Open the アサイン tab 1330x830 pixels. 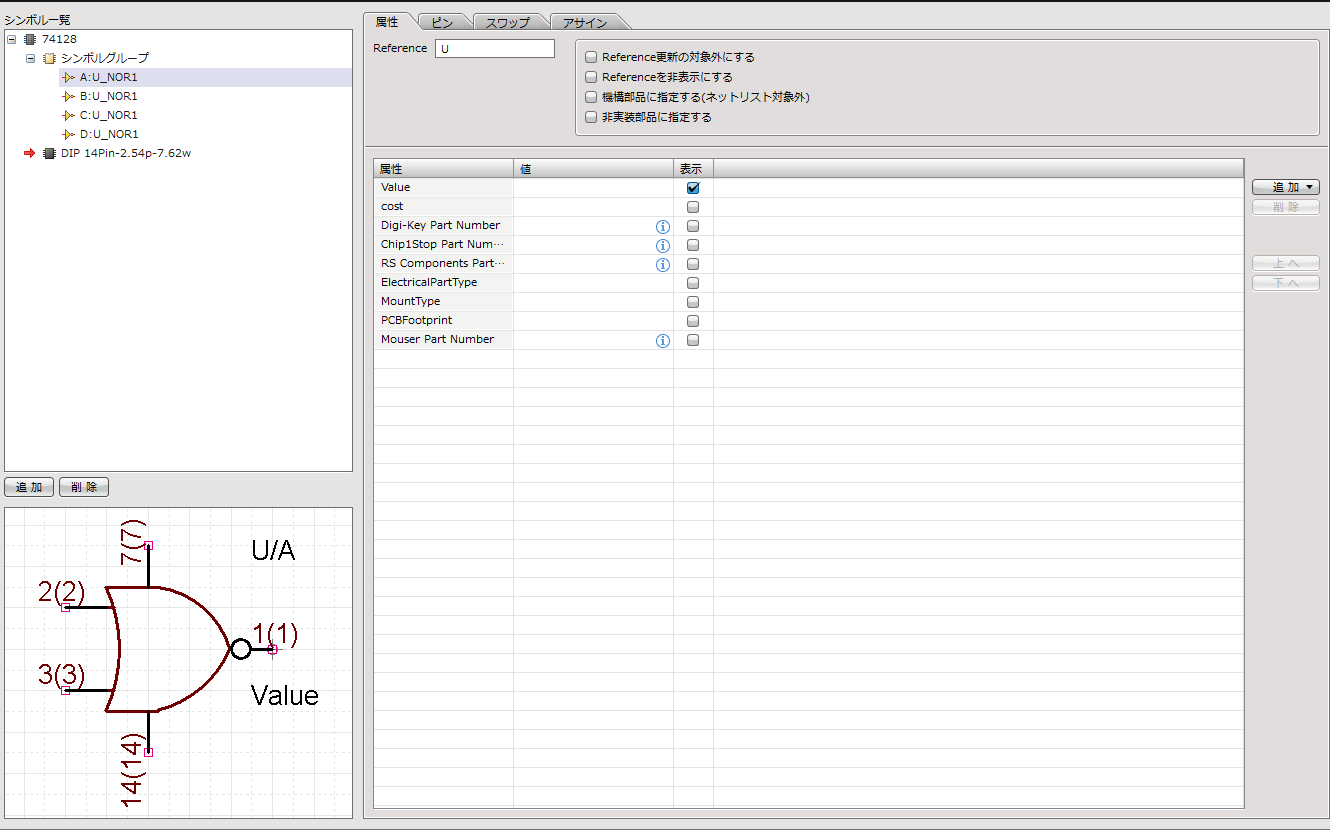[585, 22]
